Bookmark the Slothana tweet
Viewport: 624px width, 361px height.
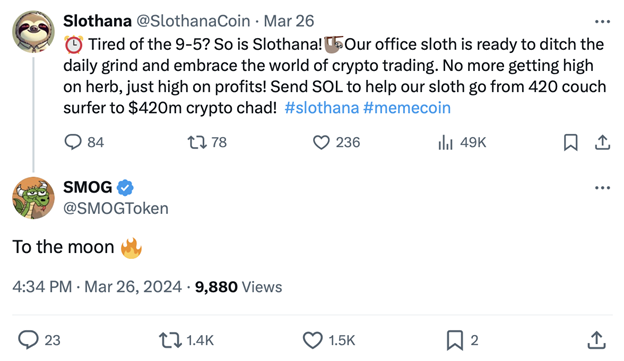click(571, 142)
